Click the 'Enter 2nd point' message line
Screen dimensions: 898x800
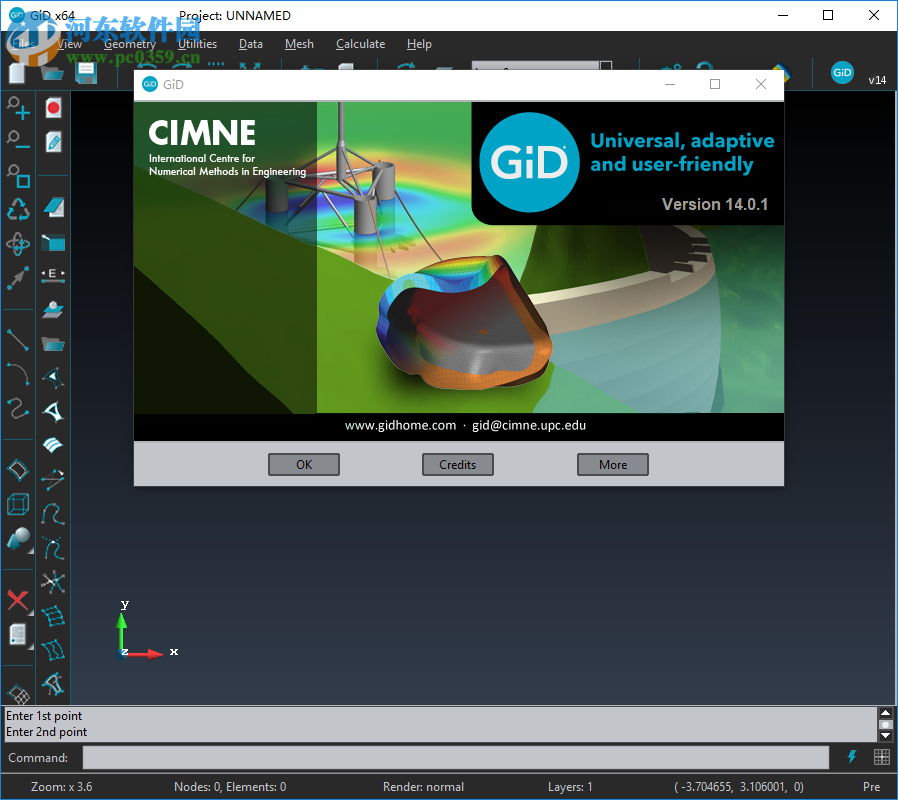coord(46,731)
